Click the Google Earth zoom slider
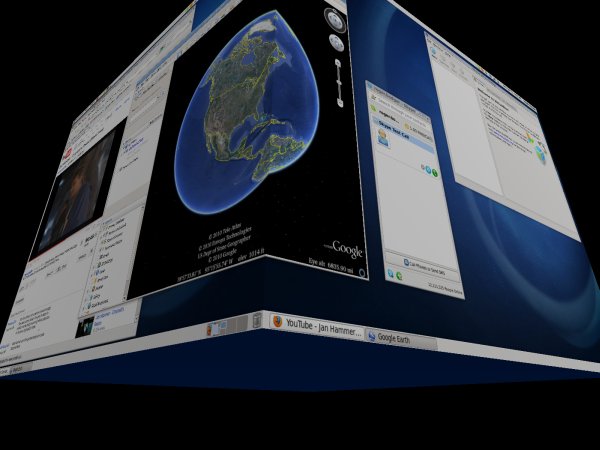The height and width of the screenshot is (450, 600). [x=339, y=83]
